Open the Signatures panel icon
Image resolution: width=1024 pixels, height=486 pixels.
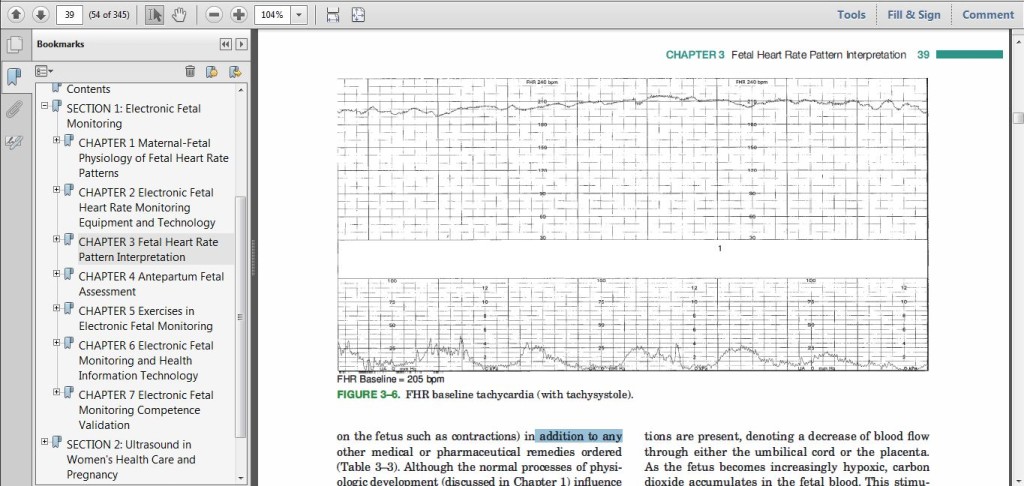[x=14, y=142]
